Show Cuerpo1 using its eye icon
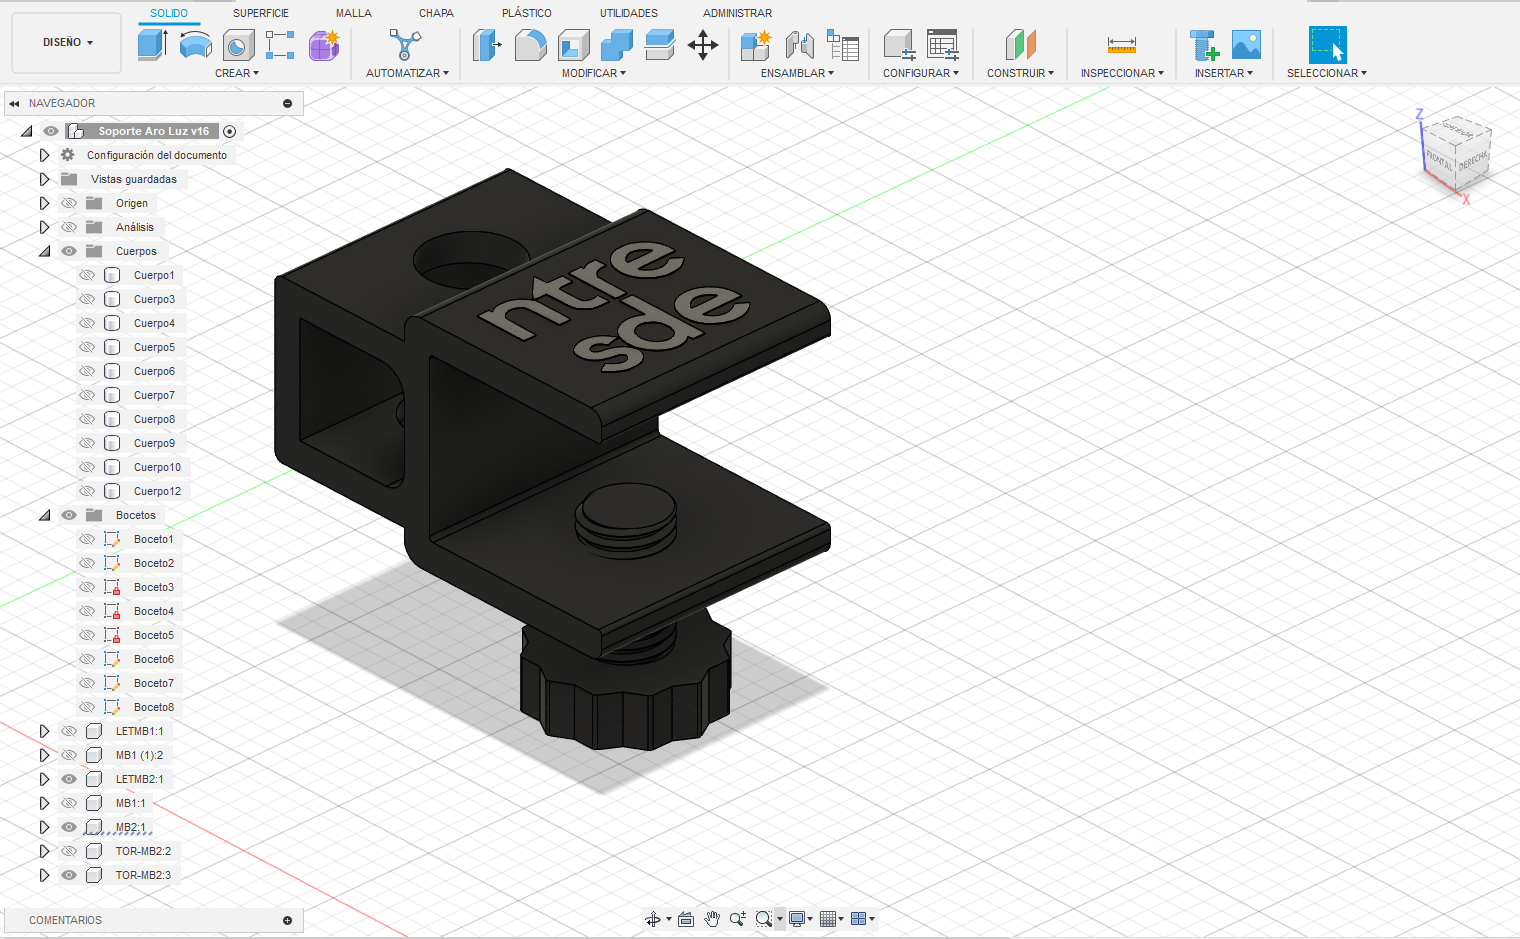 coord(87,275)
